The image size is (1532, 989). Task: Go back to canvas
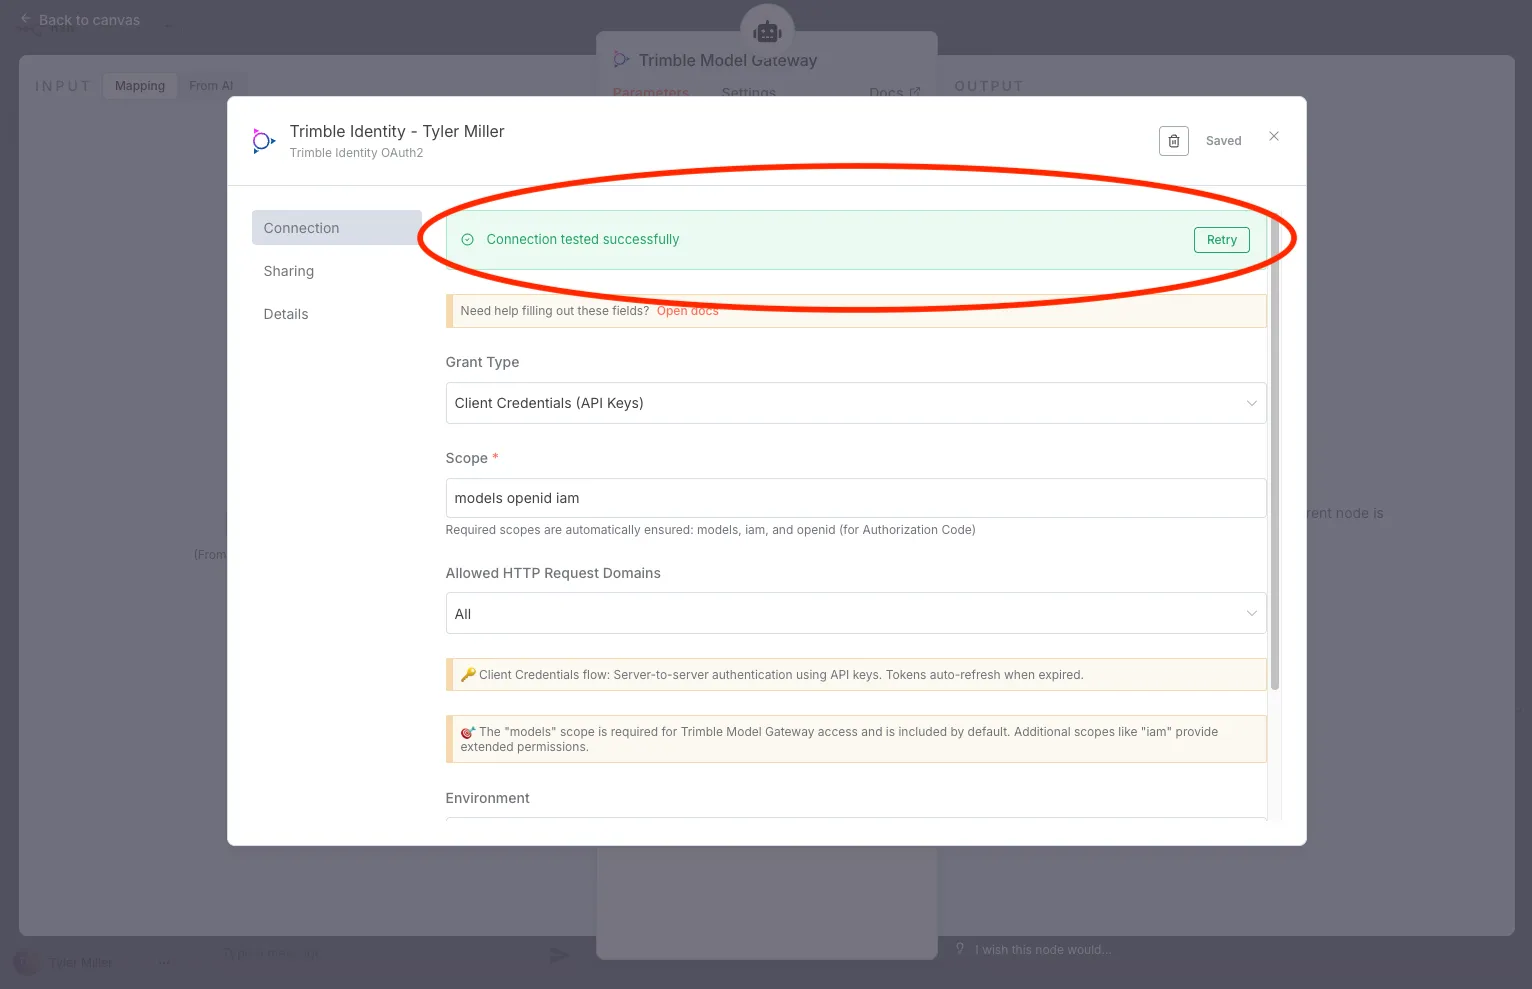[80, 20]
